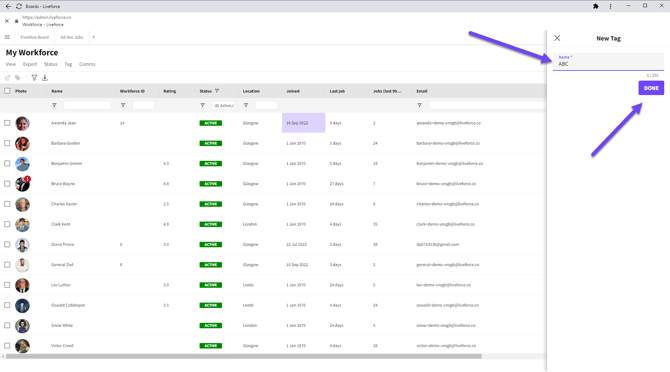This screenshot has height=372, width=670.
Task: Open Victor Creed's profile photo
Action: (22, 346)
